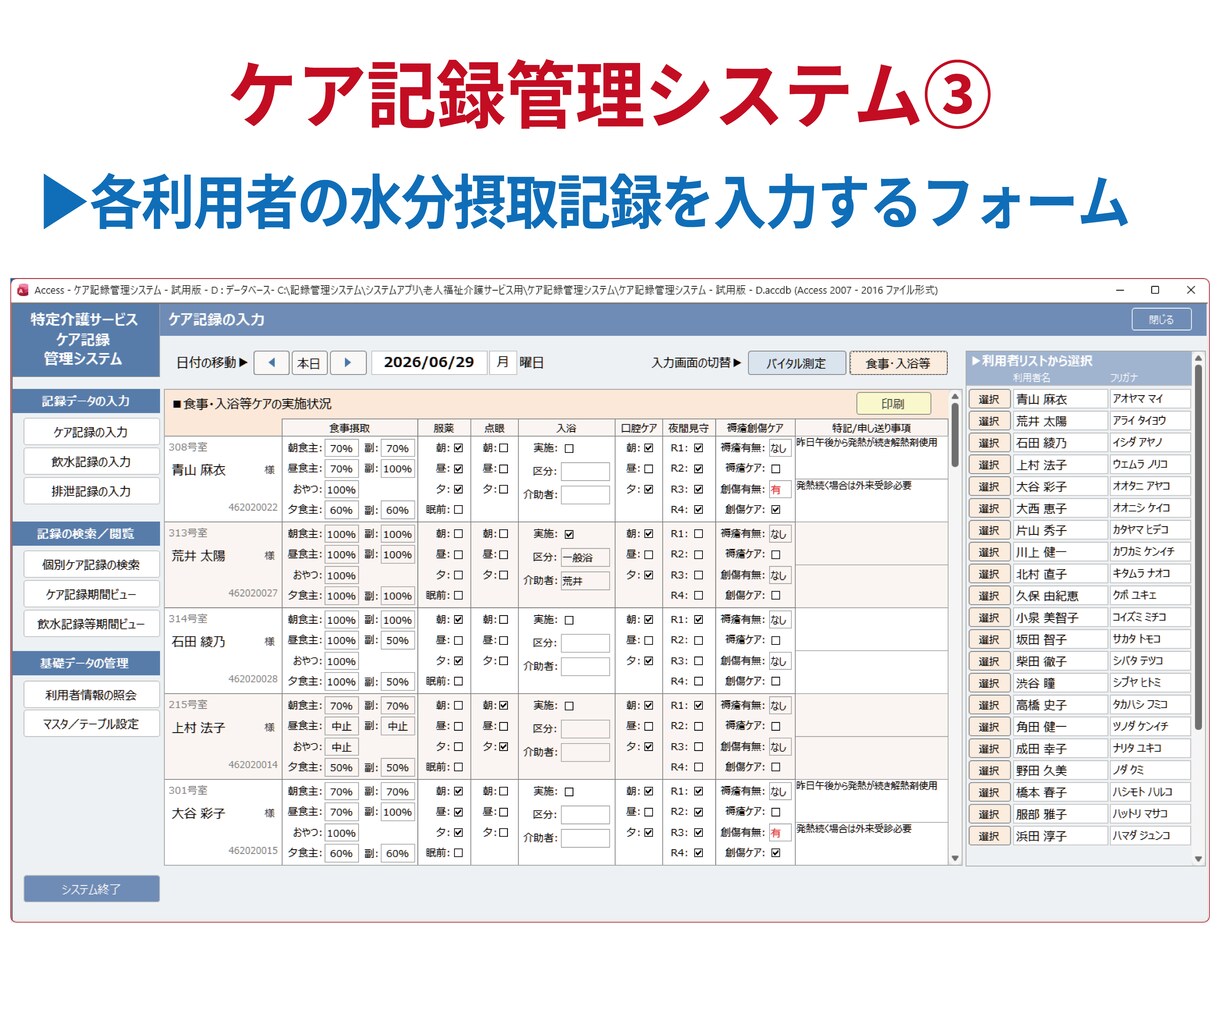Image resolution: width=1220 pixels, height=1017 pixels.
Task: Select user 青山 麻衣 with 選択 button
Action: 989,399
